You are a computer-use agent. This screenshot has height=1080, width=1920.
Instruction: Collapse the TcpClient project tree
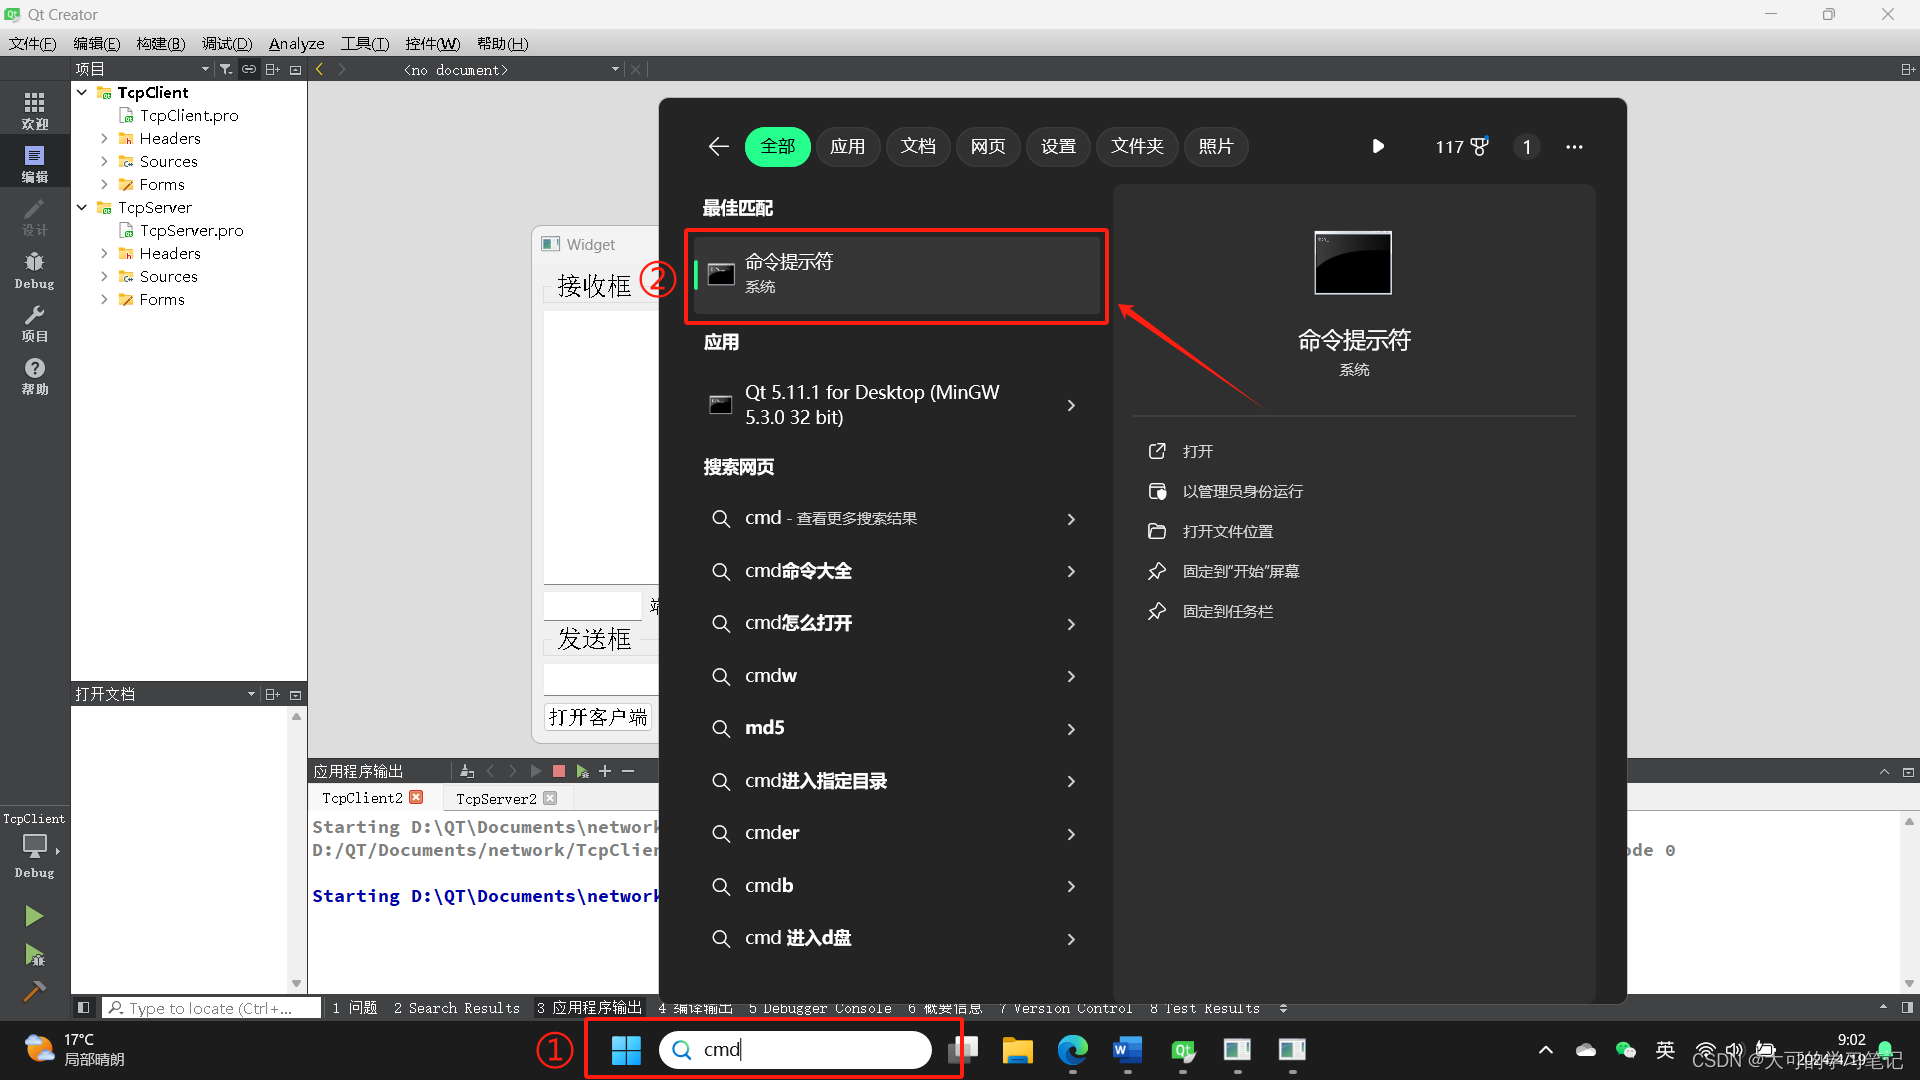[82, 92]
